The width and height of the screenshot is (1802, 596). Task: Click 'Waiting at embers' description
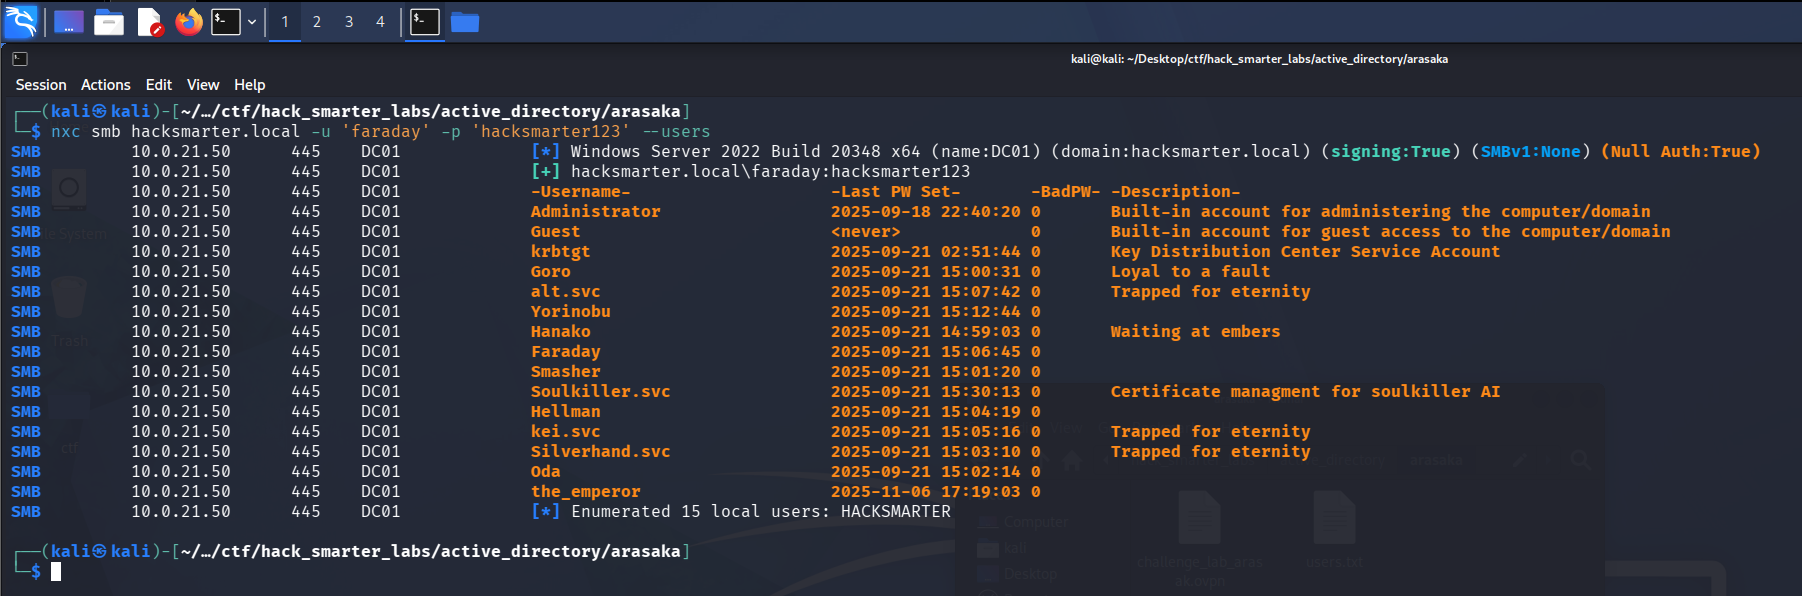[x=1195, y=331]
